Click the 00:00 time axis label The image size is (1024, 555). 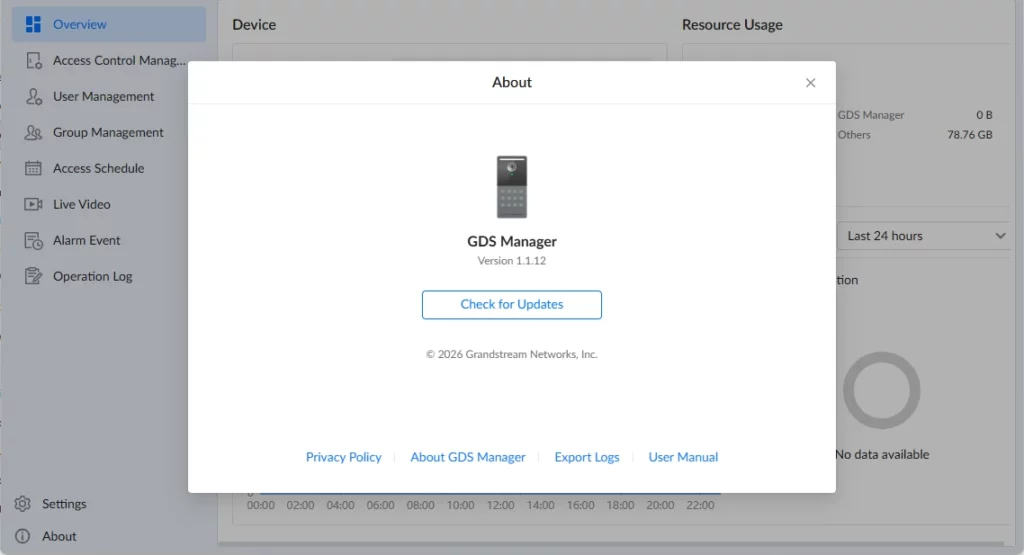pos(261,505)
